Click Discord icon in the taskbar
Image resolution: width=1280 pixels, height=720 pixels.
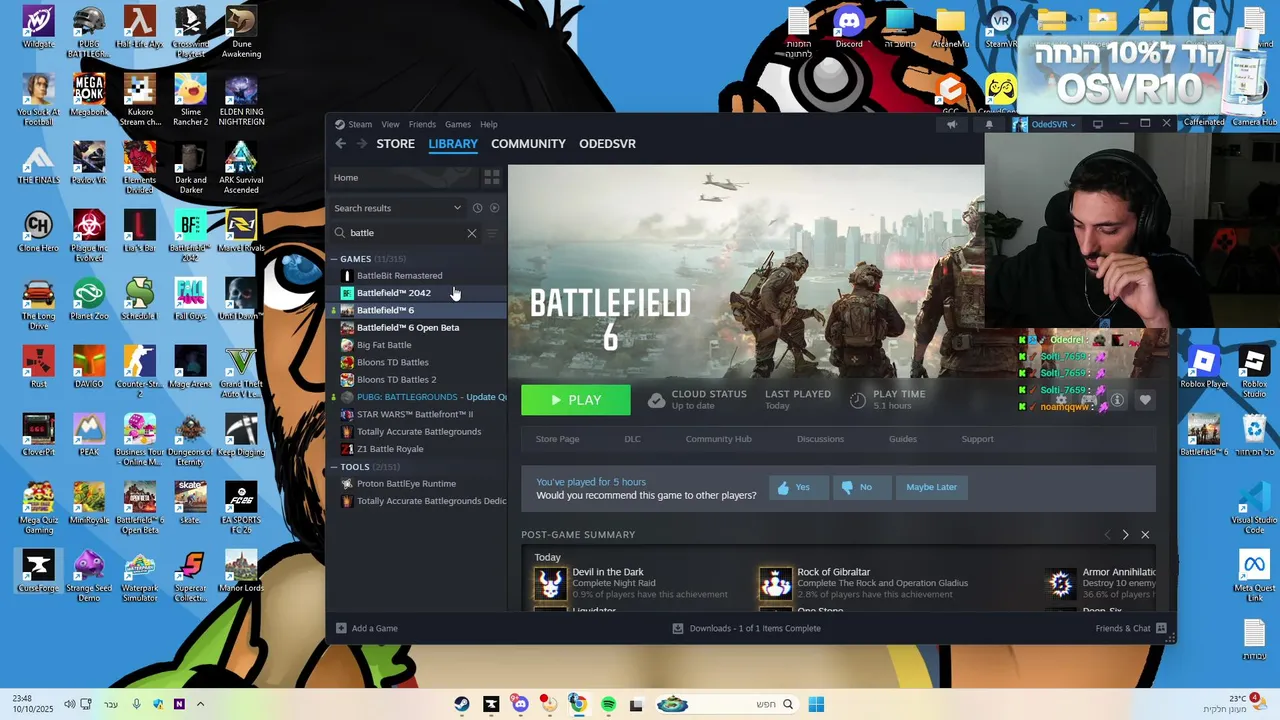click(520, 704)
